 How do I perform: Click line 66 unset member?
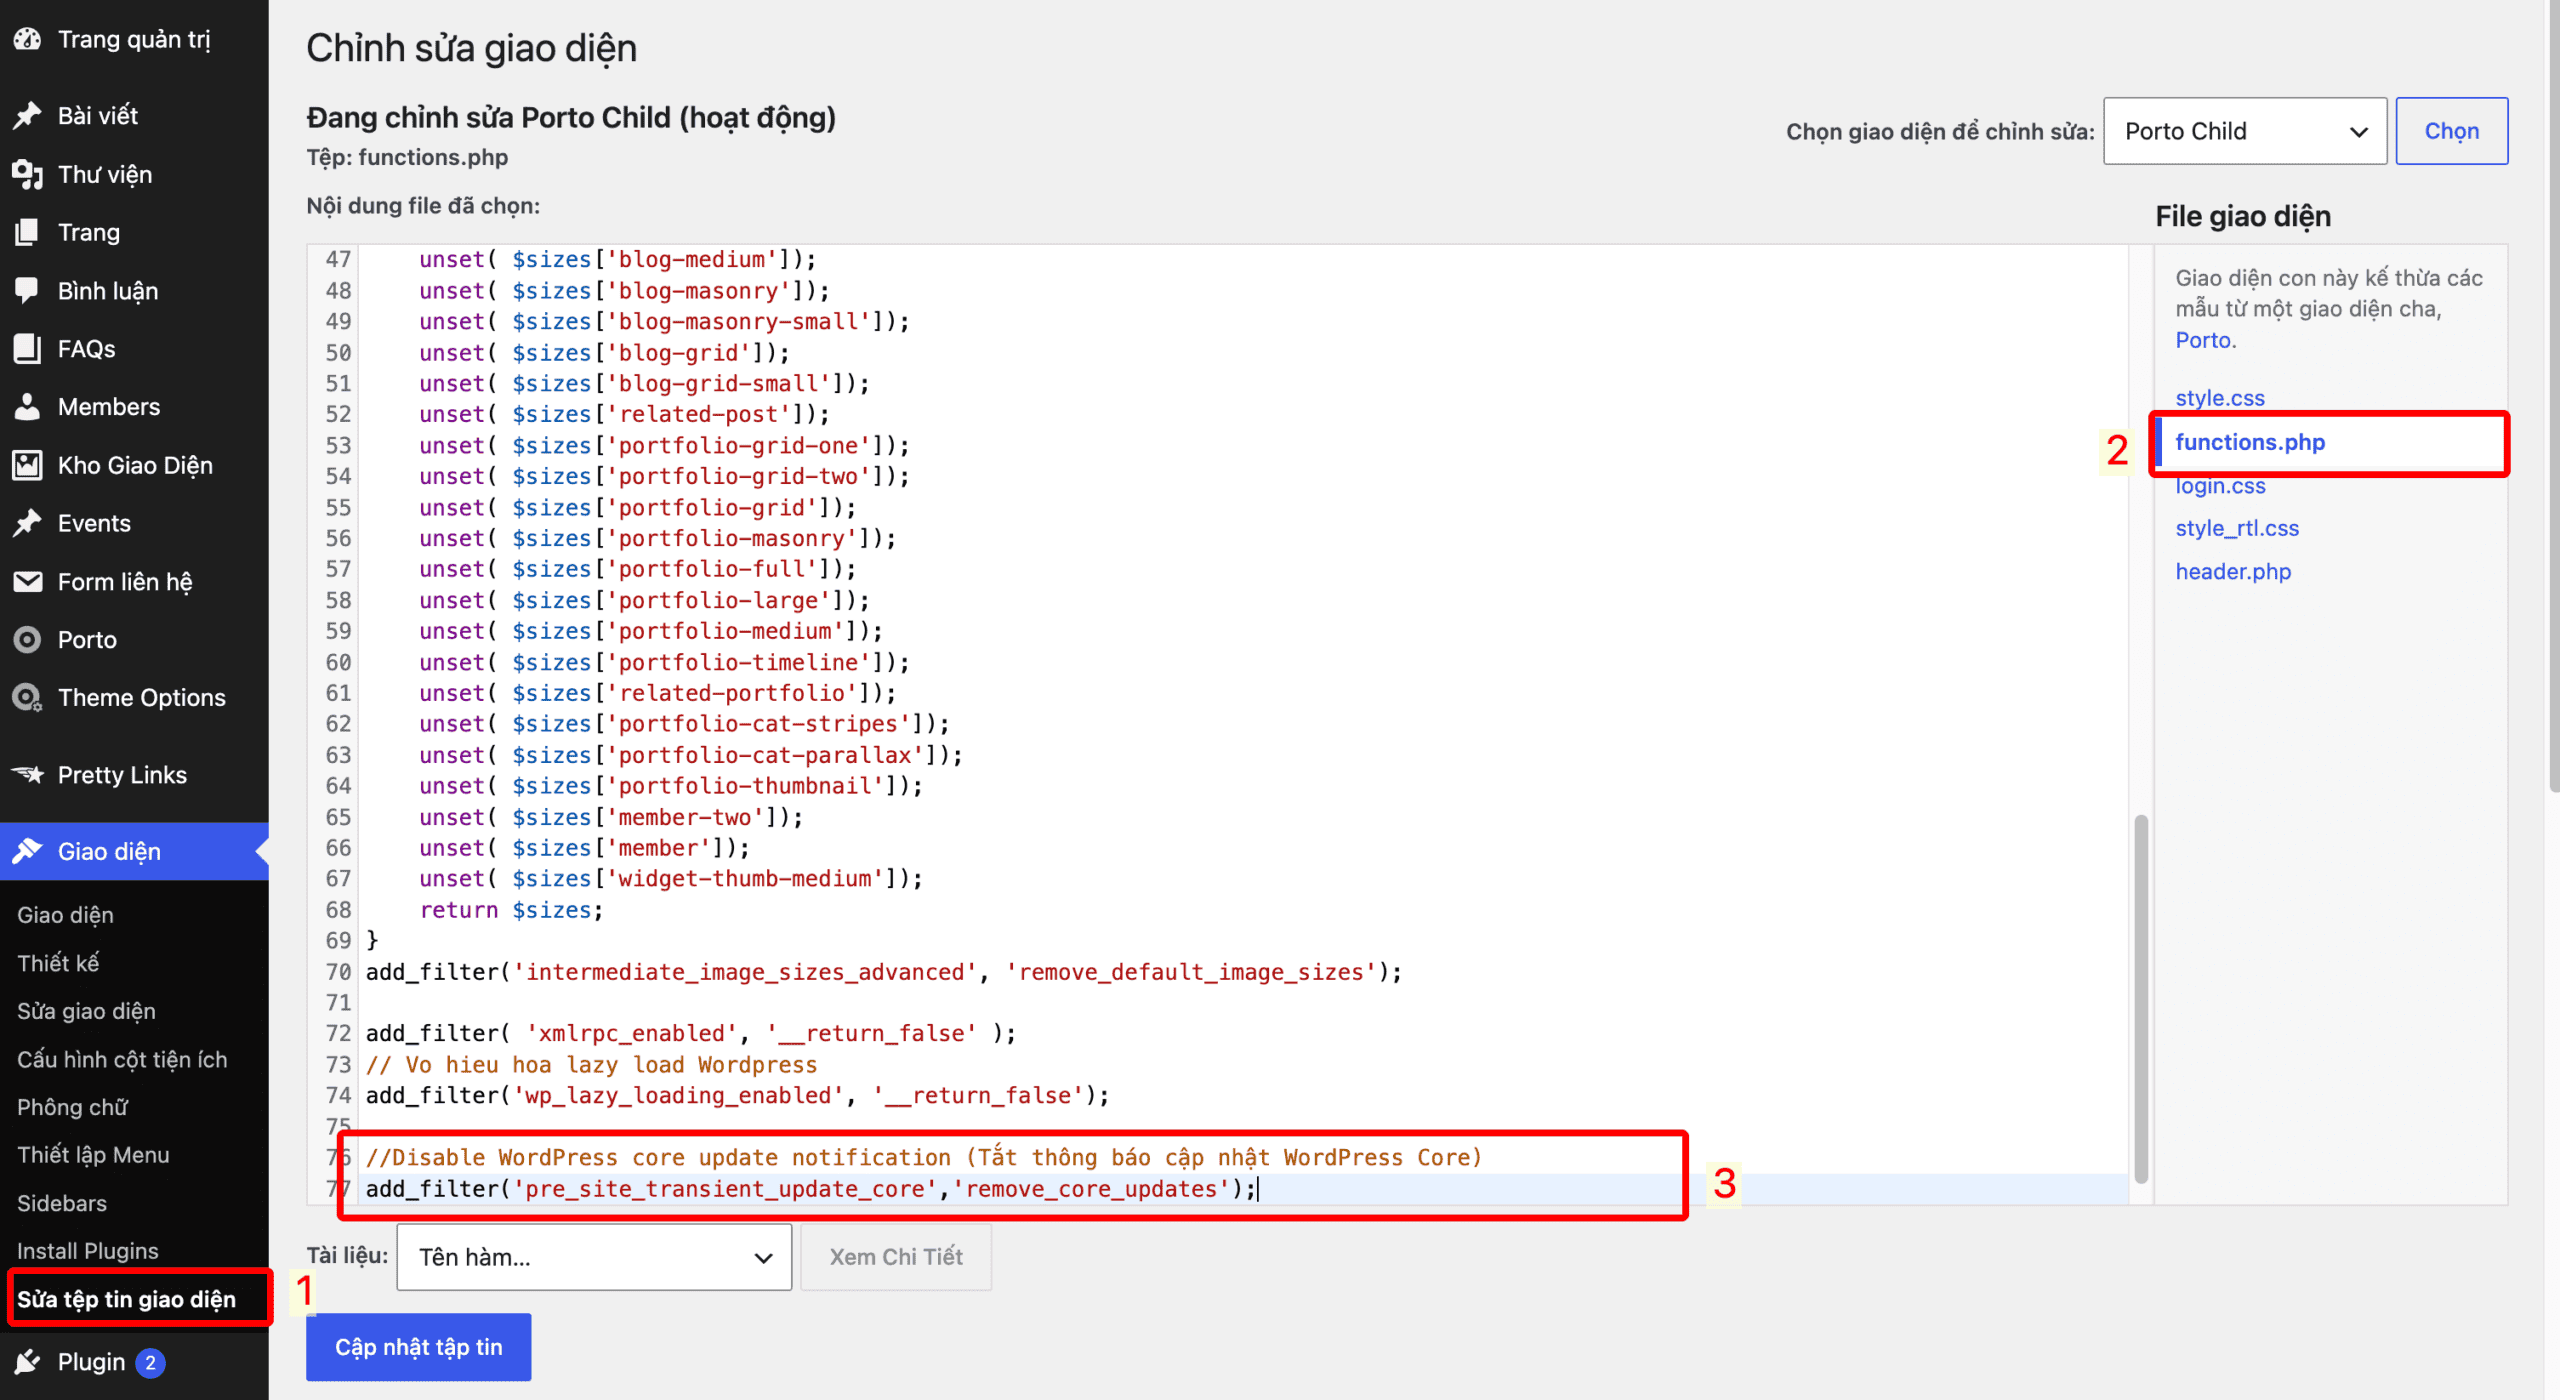tap(584, 848)
